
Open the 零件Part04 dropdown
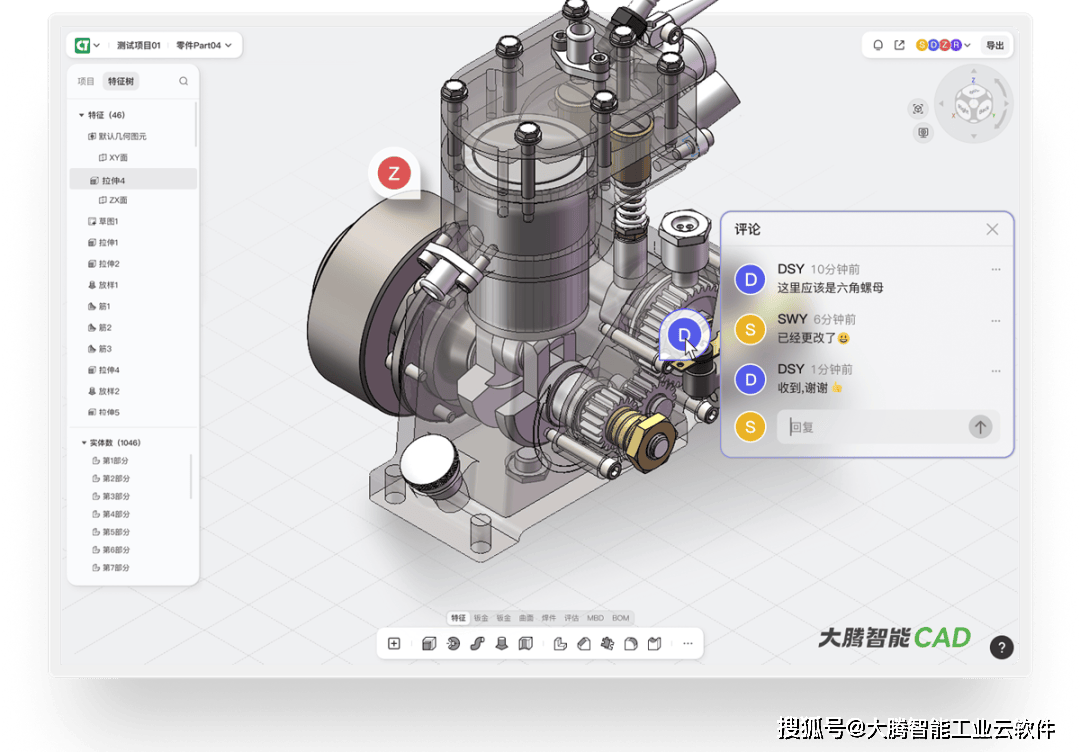204,45
